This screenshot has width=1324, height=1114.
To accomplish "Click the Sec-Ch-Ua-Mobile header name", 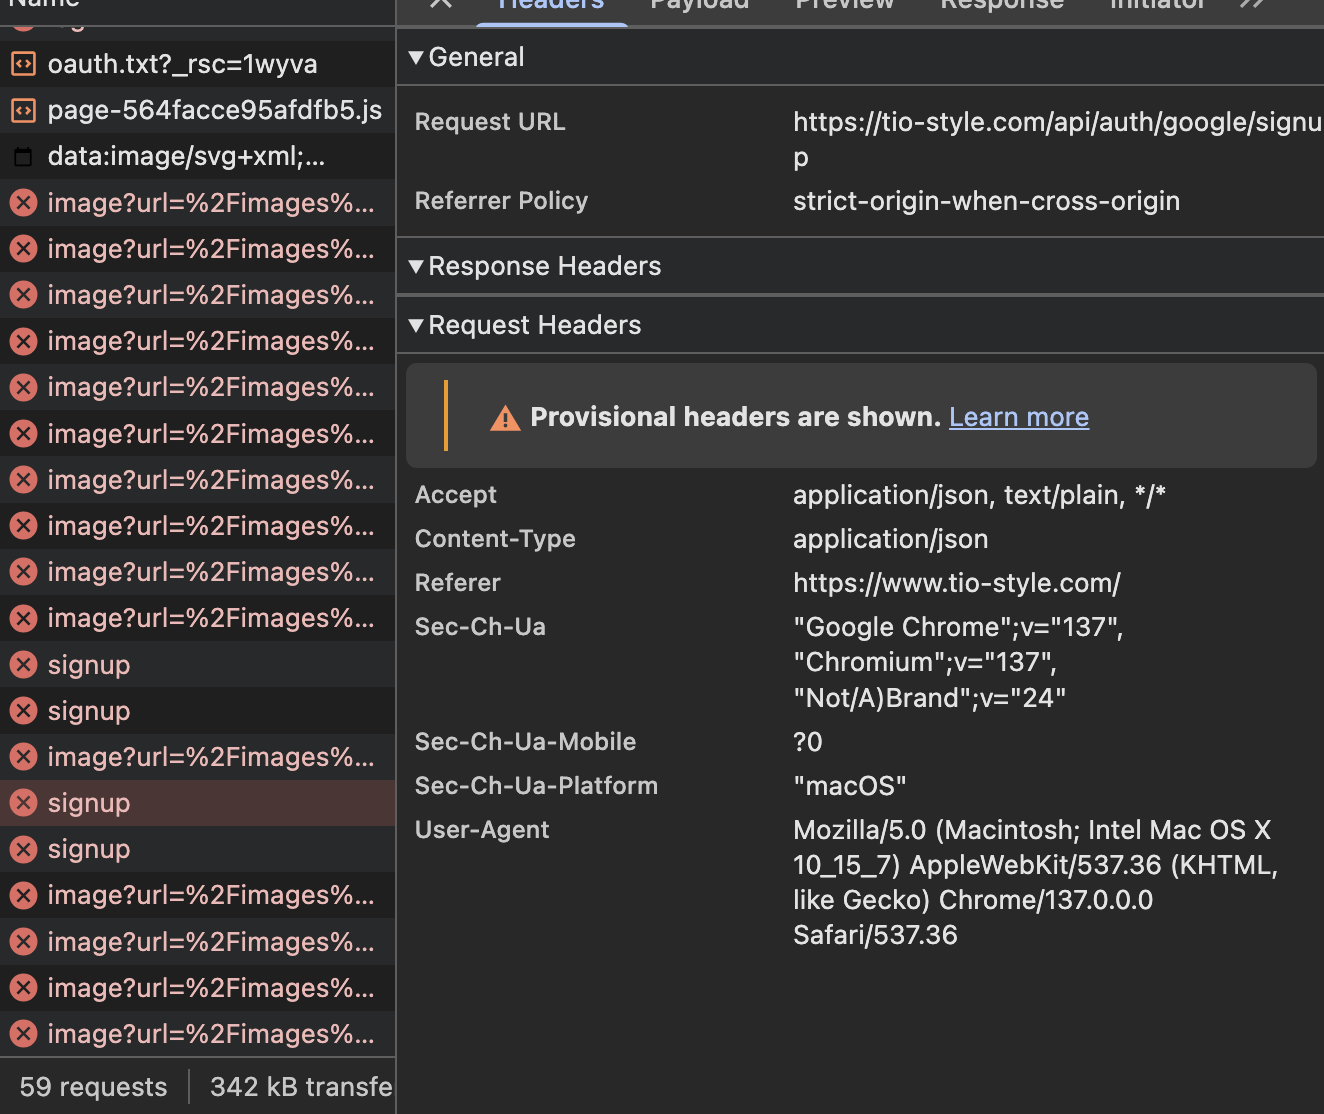I will [x=525, y=742].
